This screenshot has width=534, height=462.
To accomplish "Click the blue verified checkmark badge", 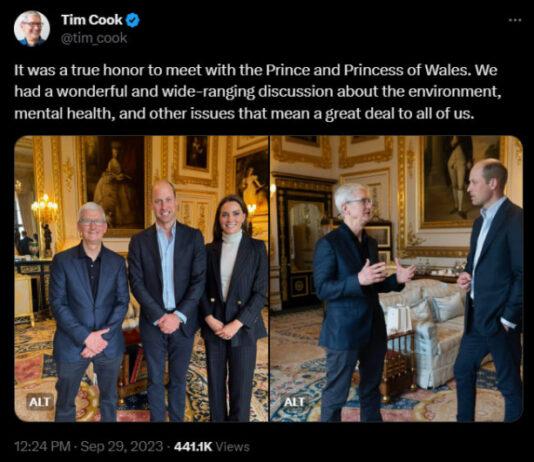I will (132, 20).
